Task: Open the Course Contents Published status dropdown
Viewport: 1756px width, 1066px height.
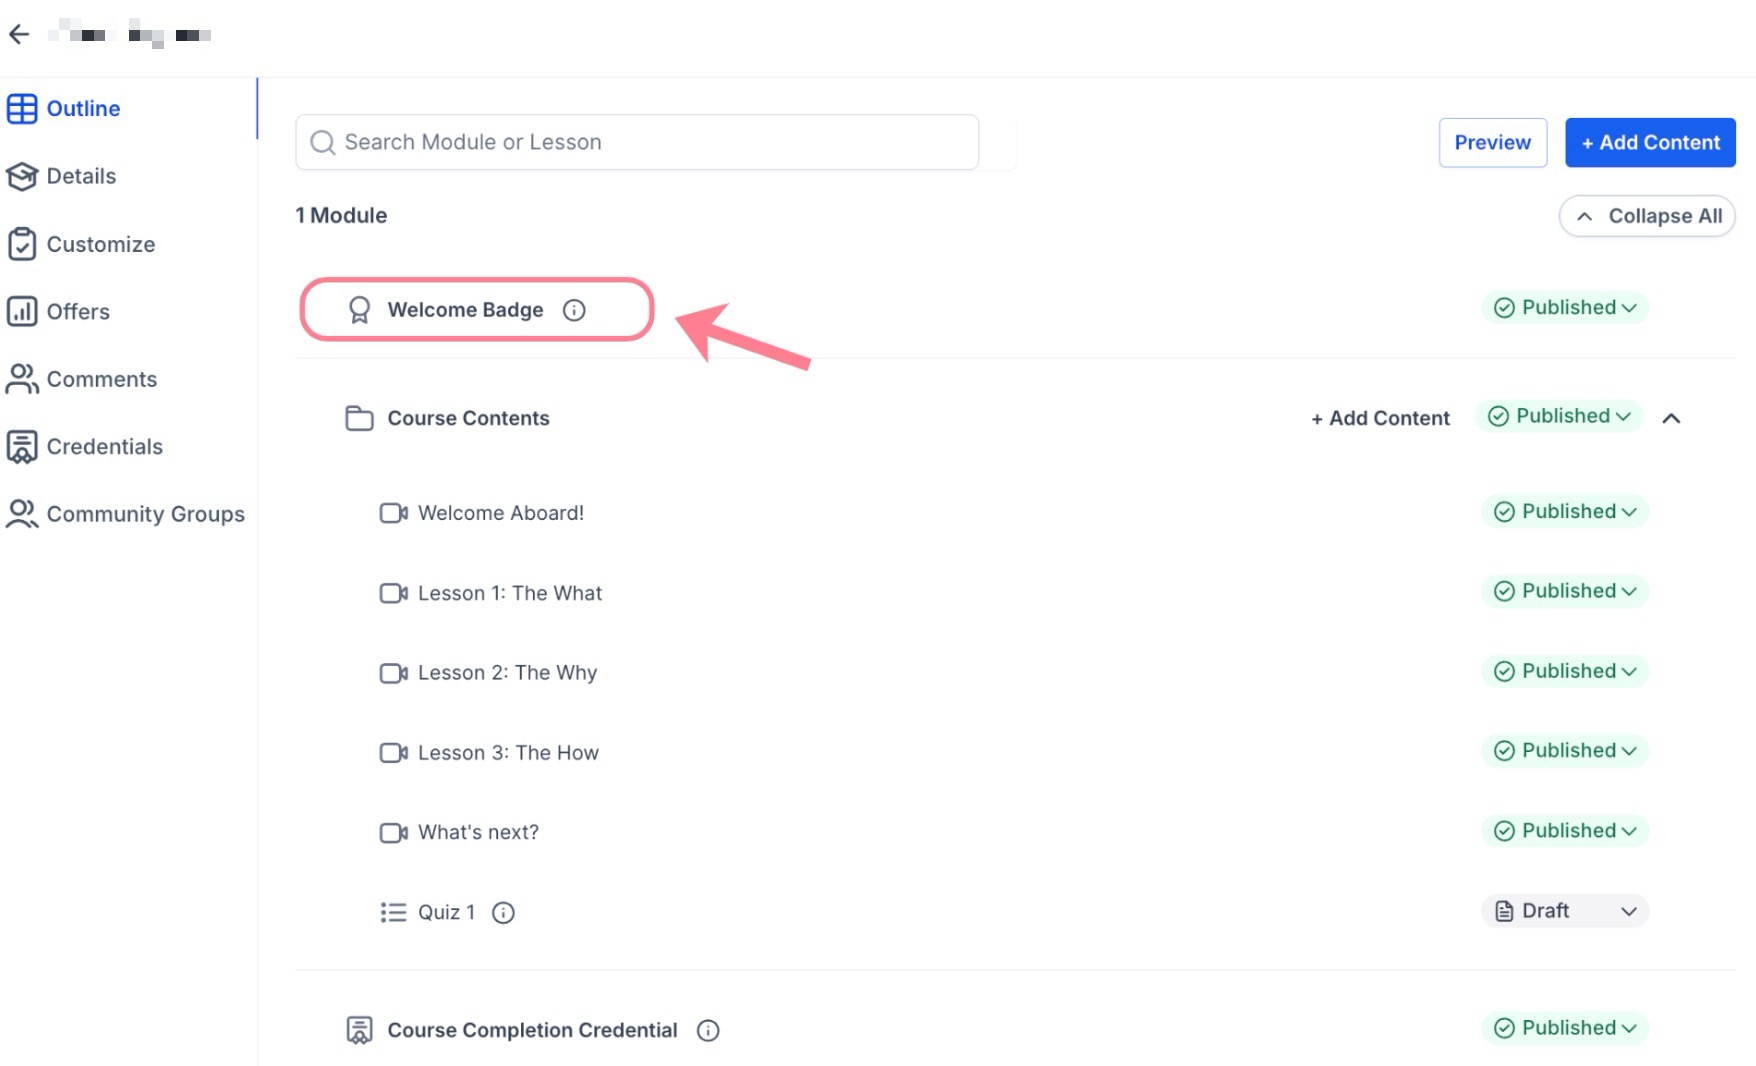Action: (1559, 416)
